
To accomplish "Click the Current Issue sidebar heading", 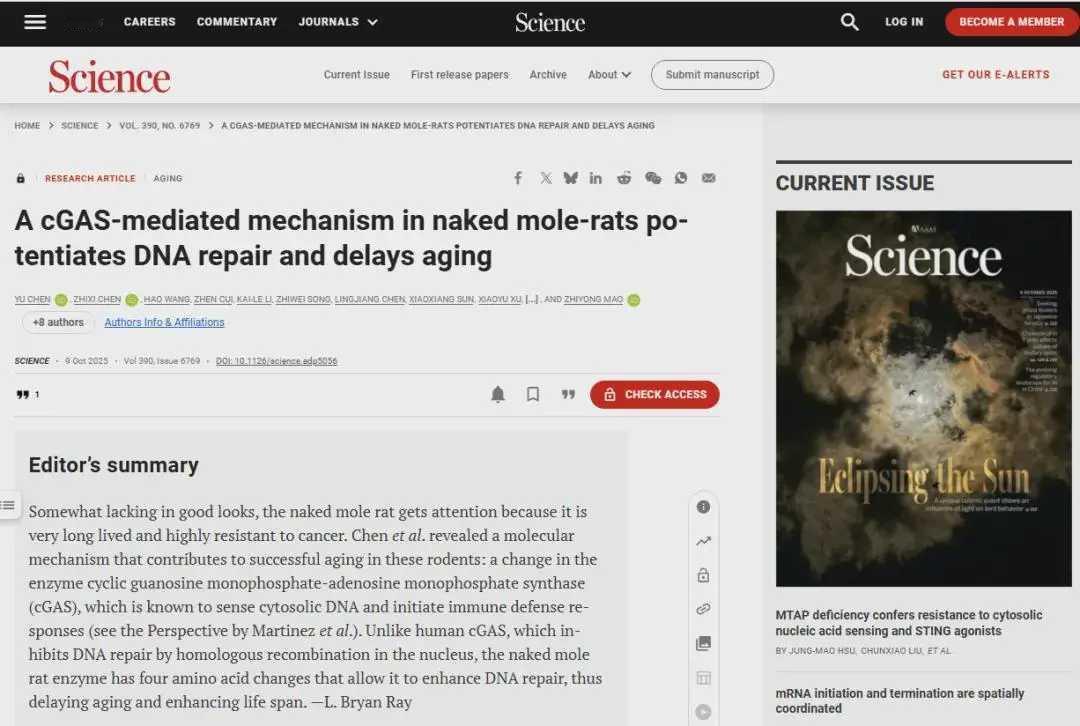I will pyautogui.click(x=855, y=183).
